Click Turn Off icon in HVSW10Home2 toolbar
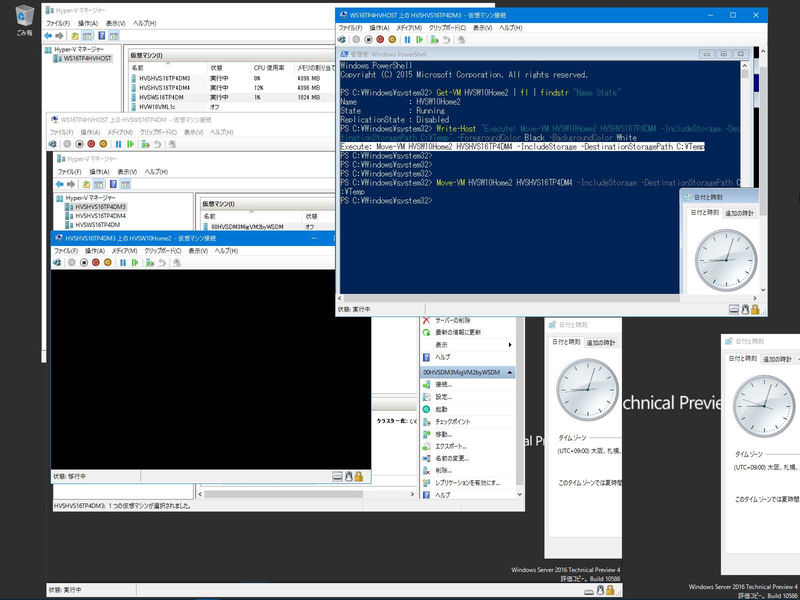The image size is (800, 600). click(x=84, y=262)
